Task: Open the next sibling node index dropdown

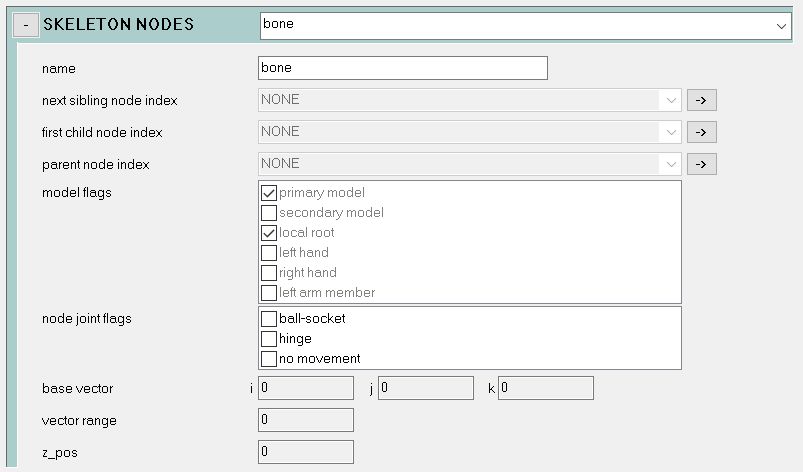Action: pos(470,100)
